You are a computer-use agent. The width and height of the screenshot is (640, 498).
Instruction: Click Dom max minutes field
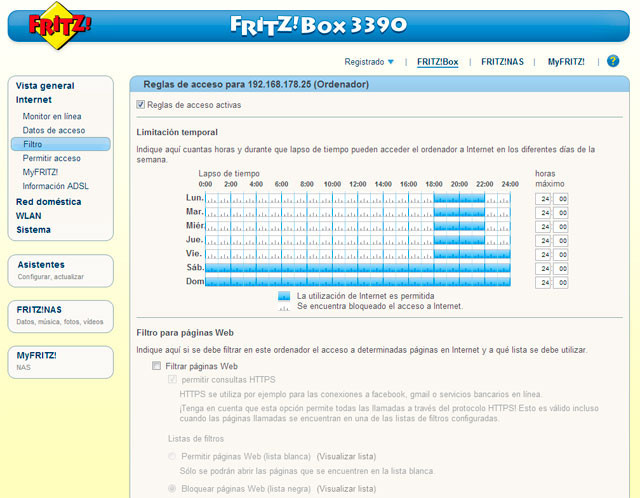pyautogui.click(x=561, y=282)
